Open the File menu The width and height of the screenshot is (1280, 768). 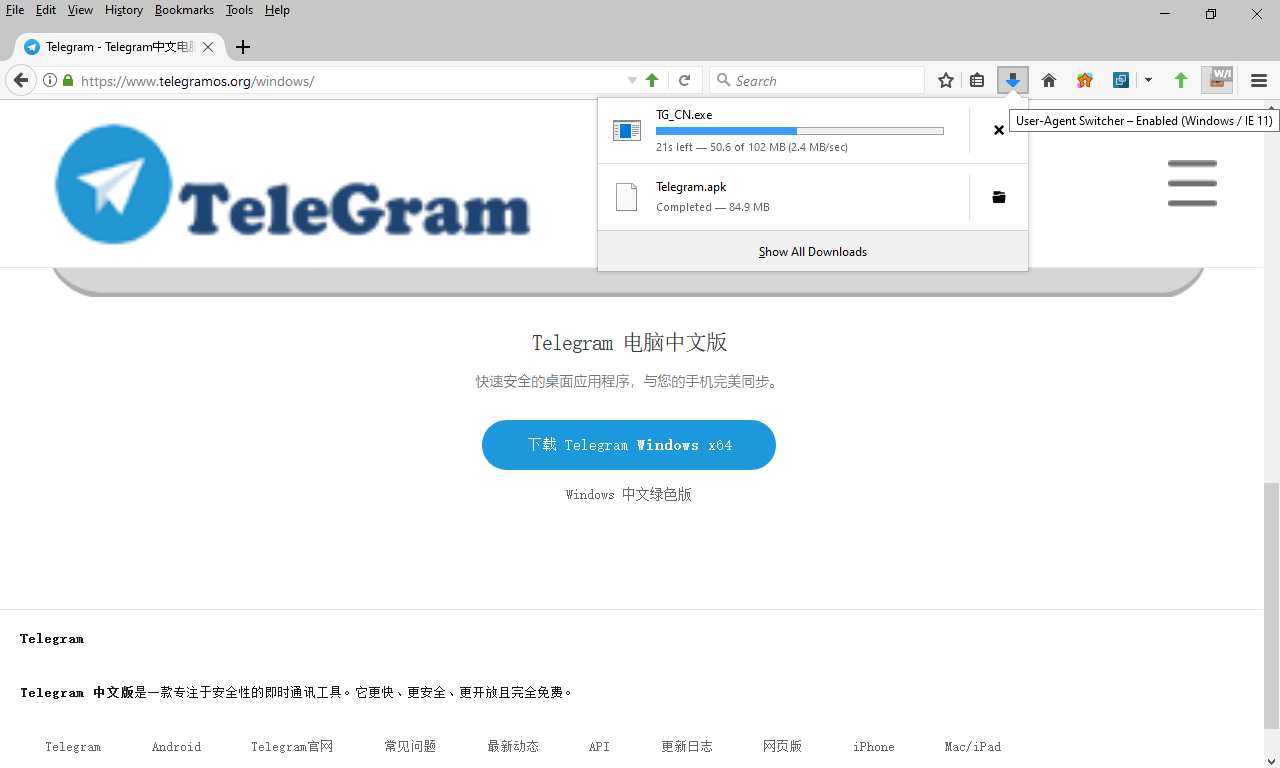coord(15,10)
